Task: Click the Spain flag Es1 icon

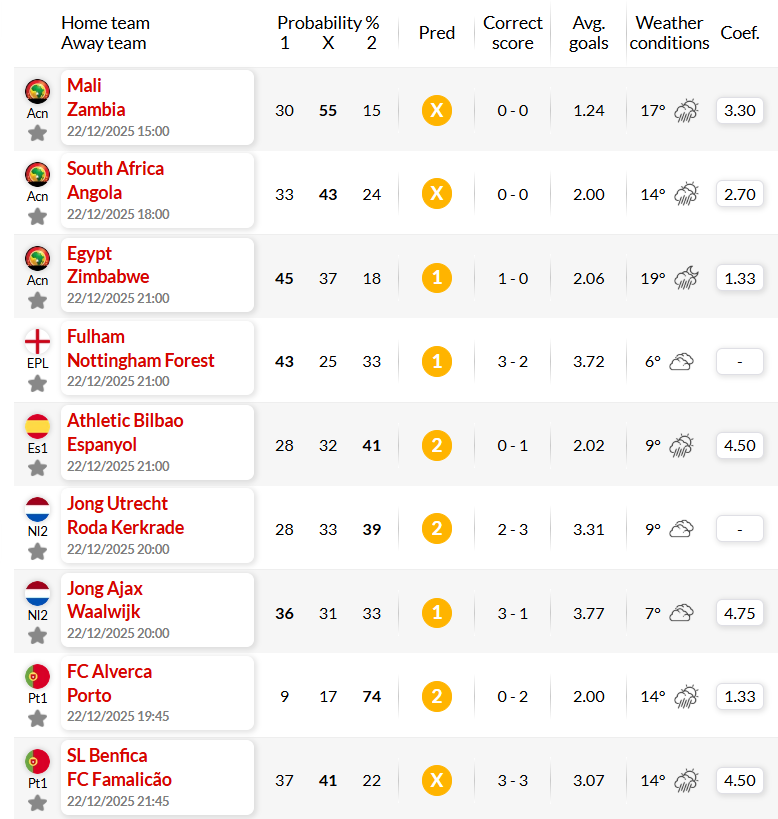Action: click(38, 426)
